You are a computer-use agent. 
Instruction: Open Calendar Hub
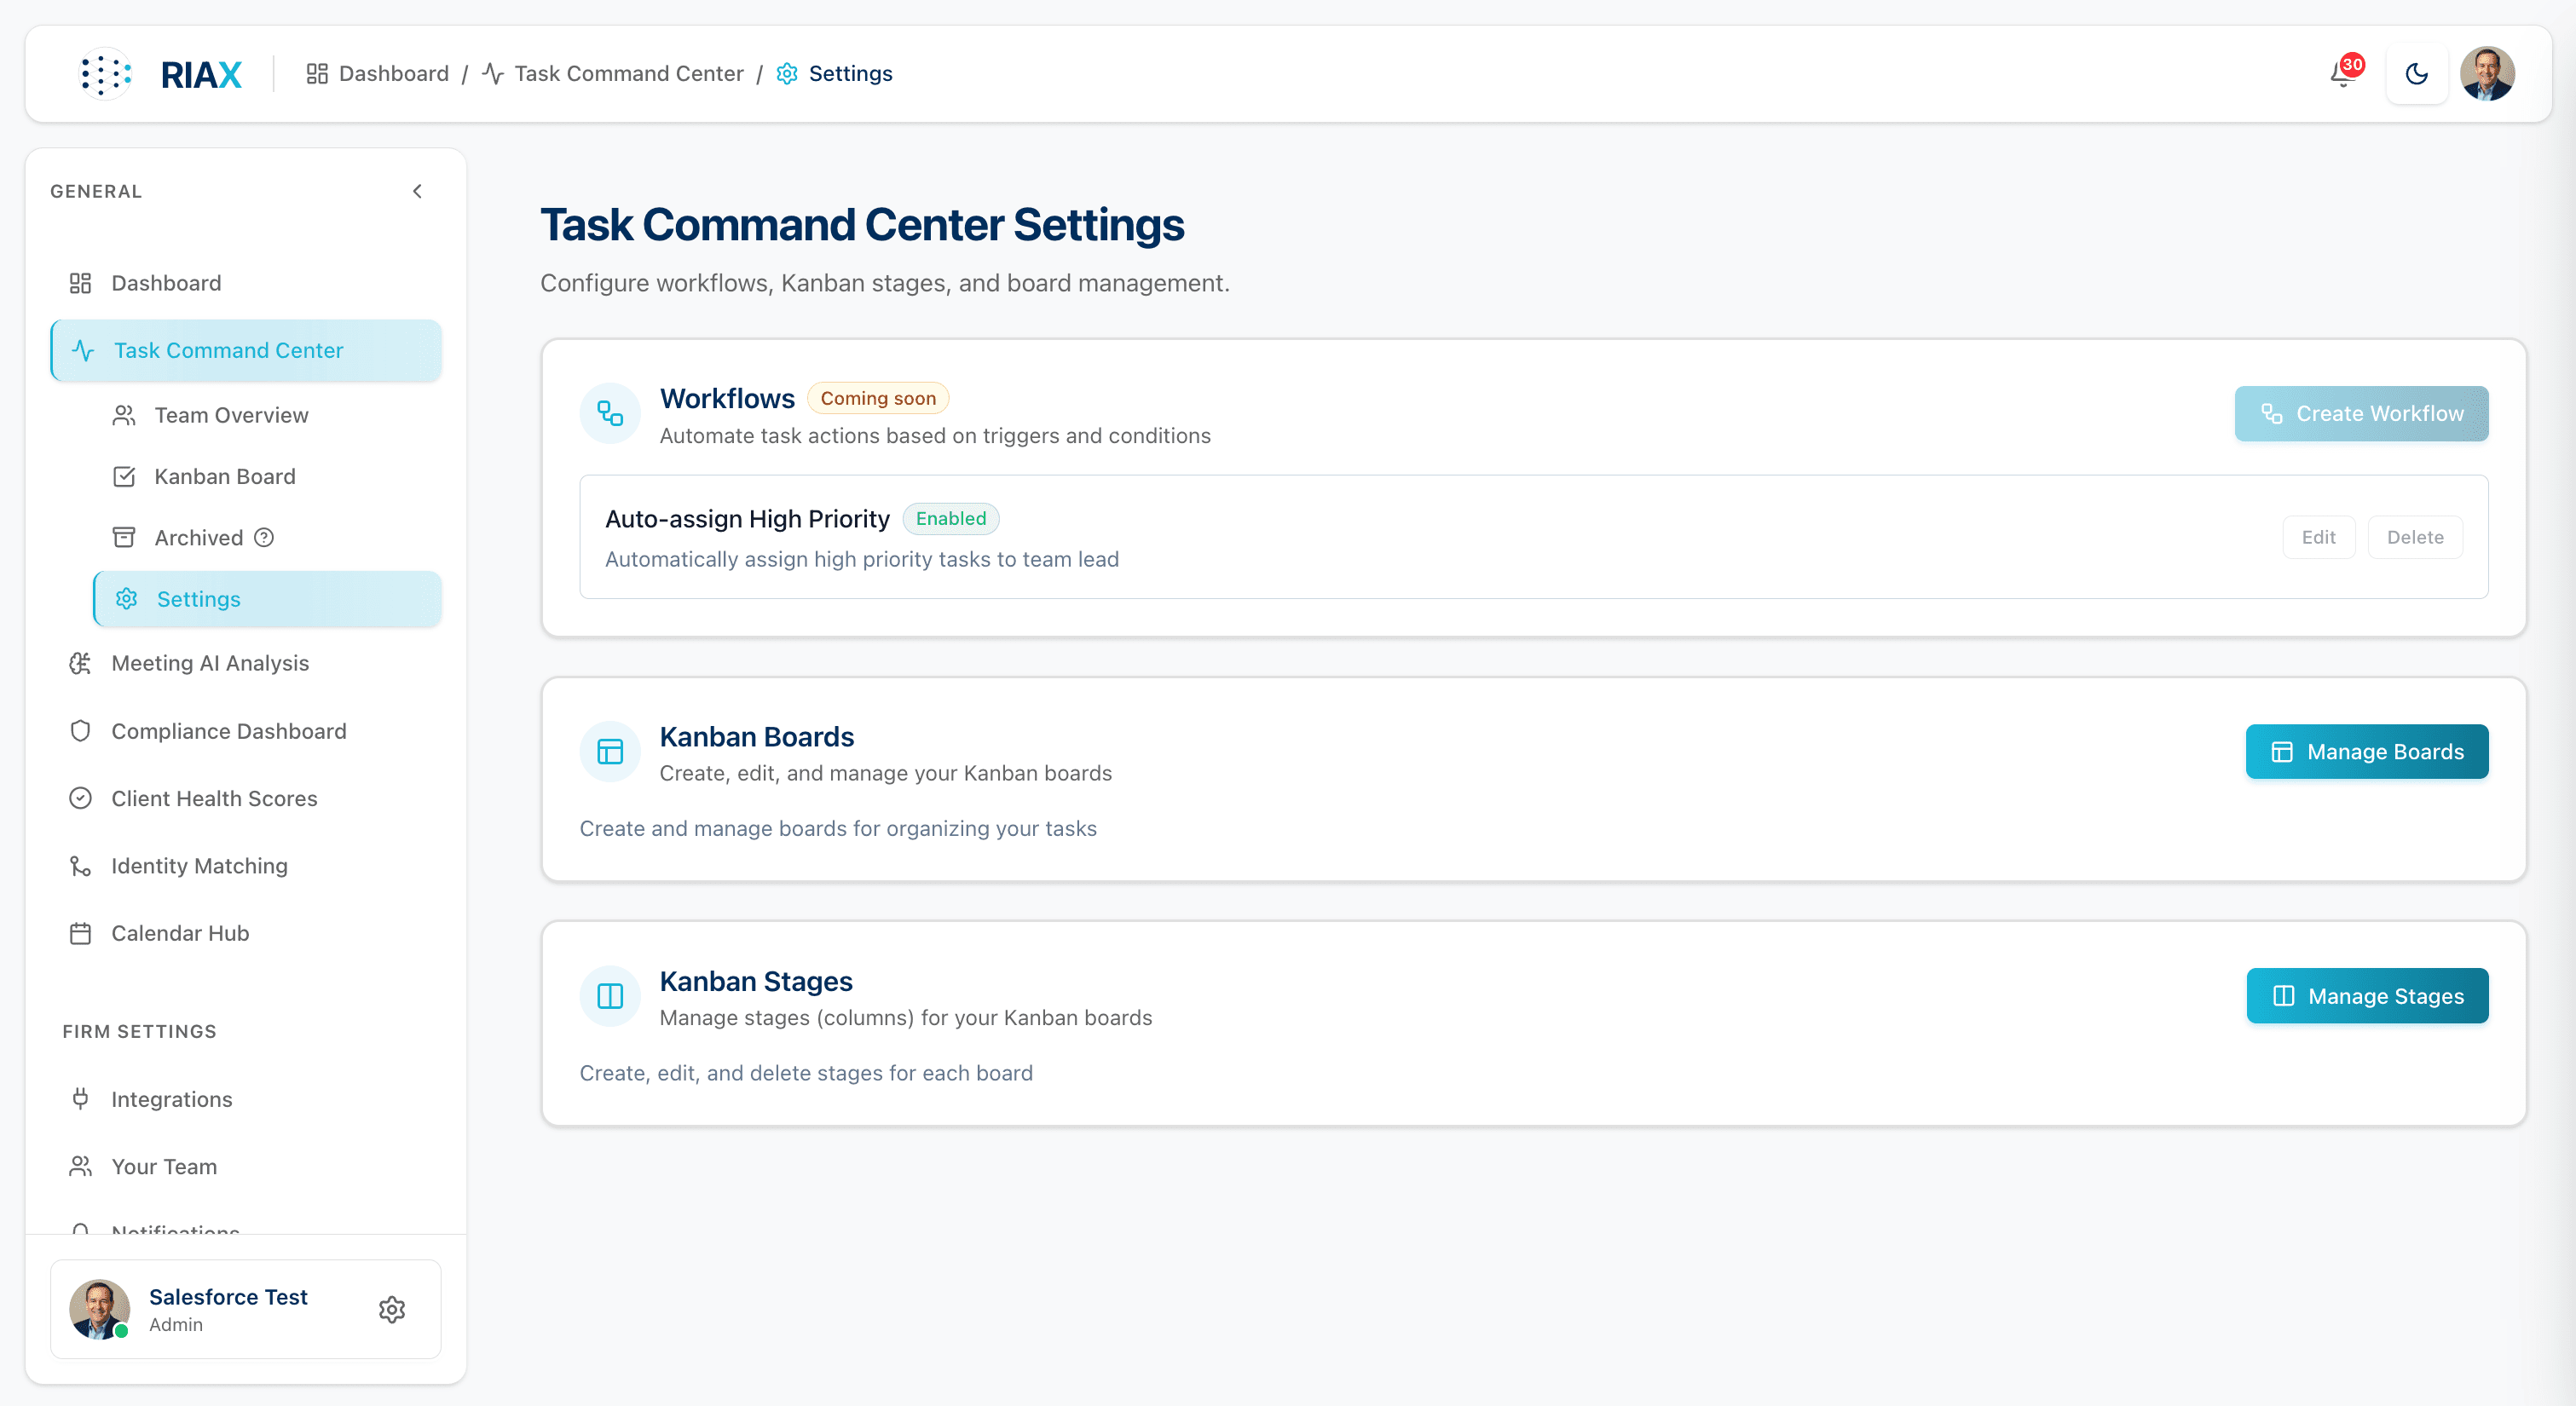coord(246,933)
